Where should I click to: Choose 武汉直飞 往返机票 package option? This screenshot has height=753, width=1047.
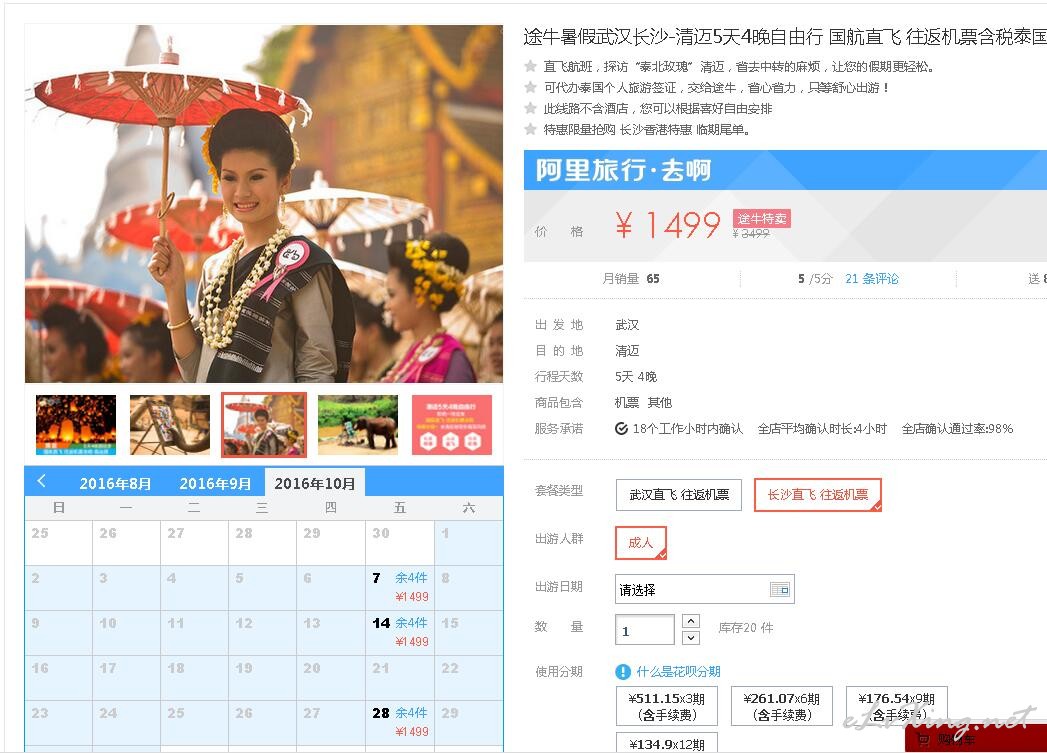(678, 495)
